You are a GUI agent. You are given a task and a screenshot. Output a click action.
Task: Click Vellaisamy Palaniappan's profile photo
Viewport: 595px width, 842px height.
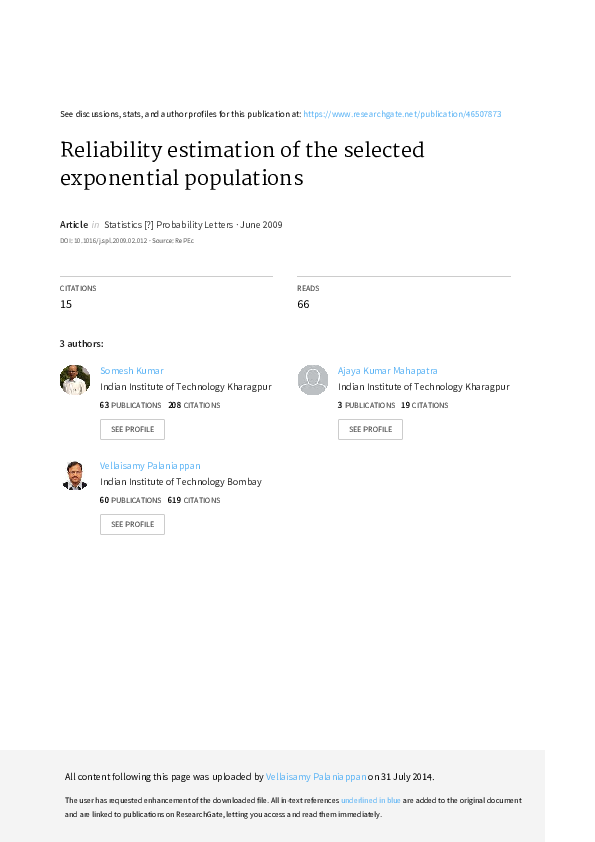(75, 475)
